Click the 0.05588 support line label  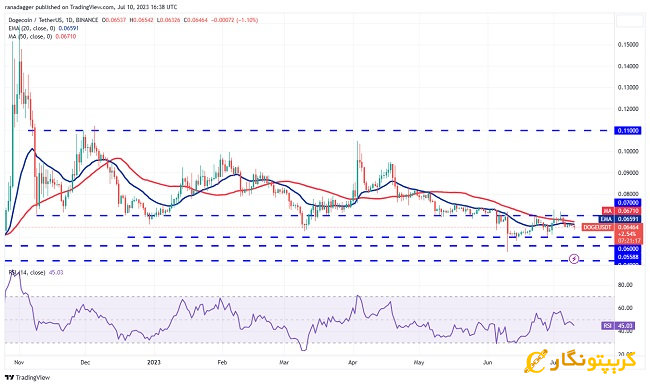(x=628, y=257)
